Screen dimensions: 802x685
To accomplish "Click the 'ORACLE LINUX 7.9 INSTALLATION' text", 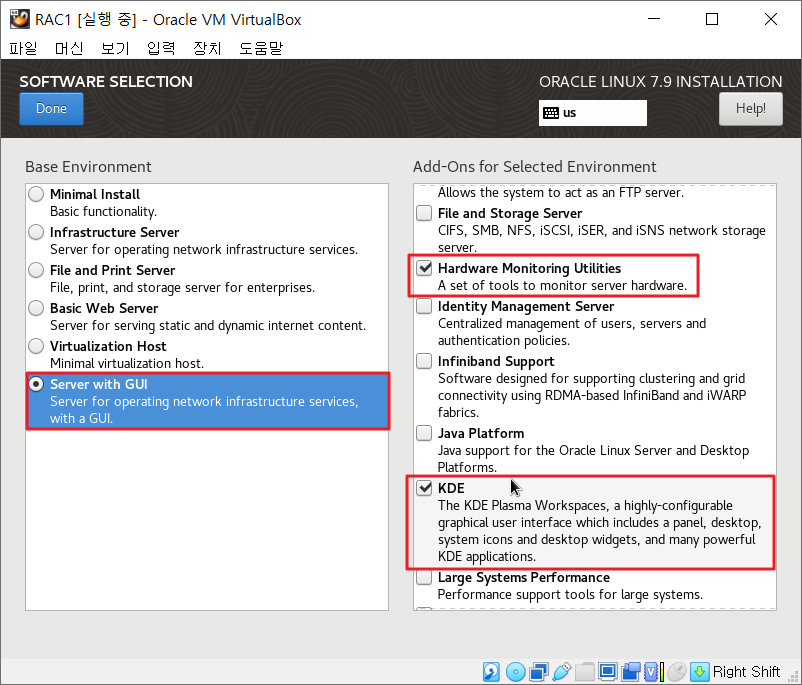I will pos(660,82).
